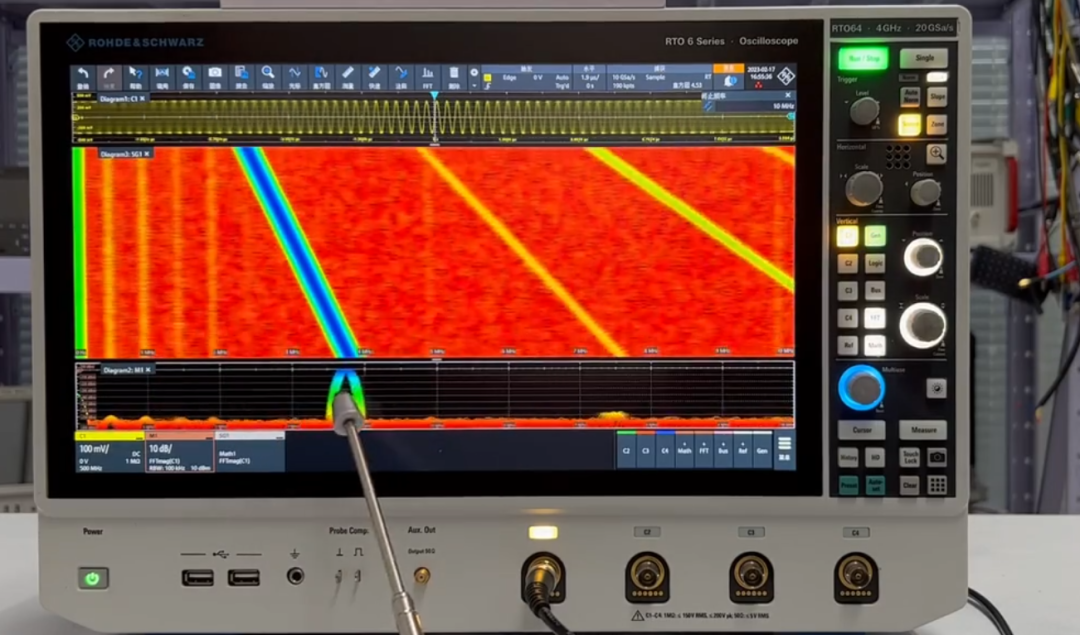The image size is (1080, 635).
Task: Toggle the FFT hardware key
Action: coord(875,318)
